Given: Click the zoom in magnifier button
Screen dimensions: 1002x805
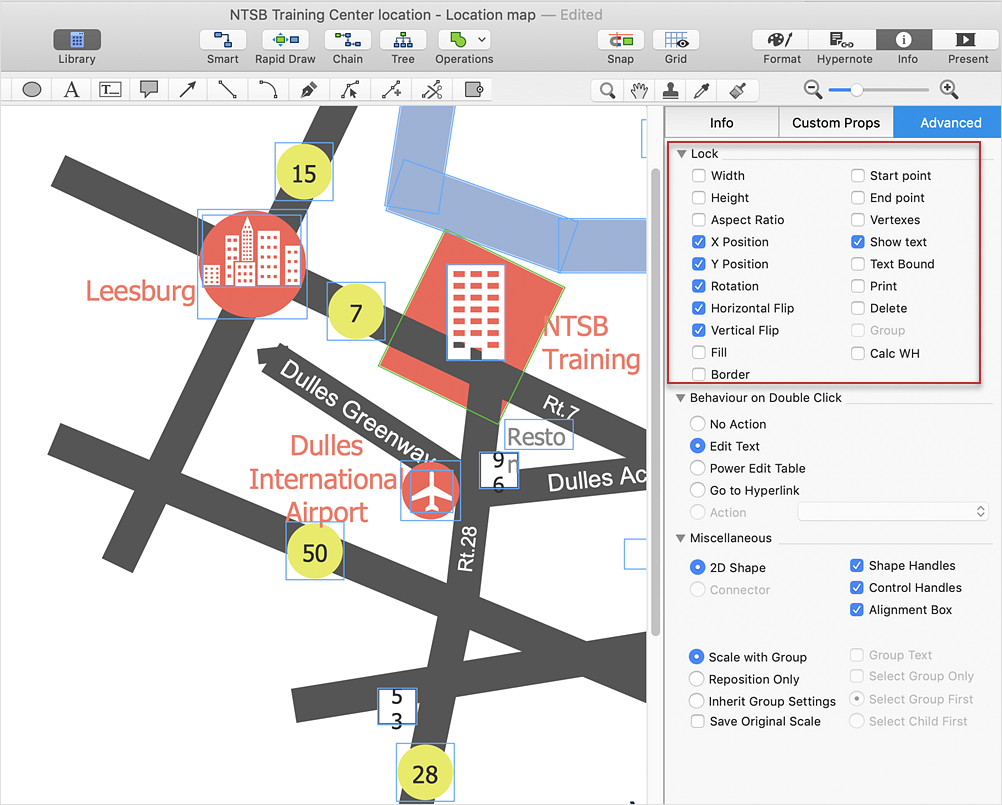Looking at the screenshot, I should 949,90.
